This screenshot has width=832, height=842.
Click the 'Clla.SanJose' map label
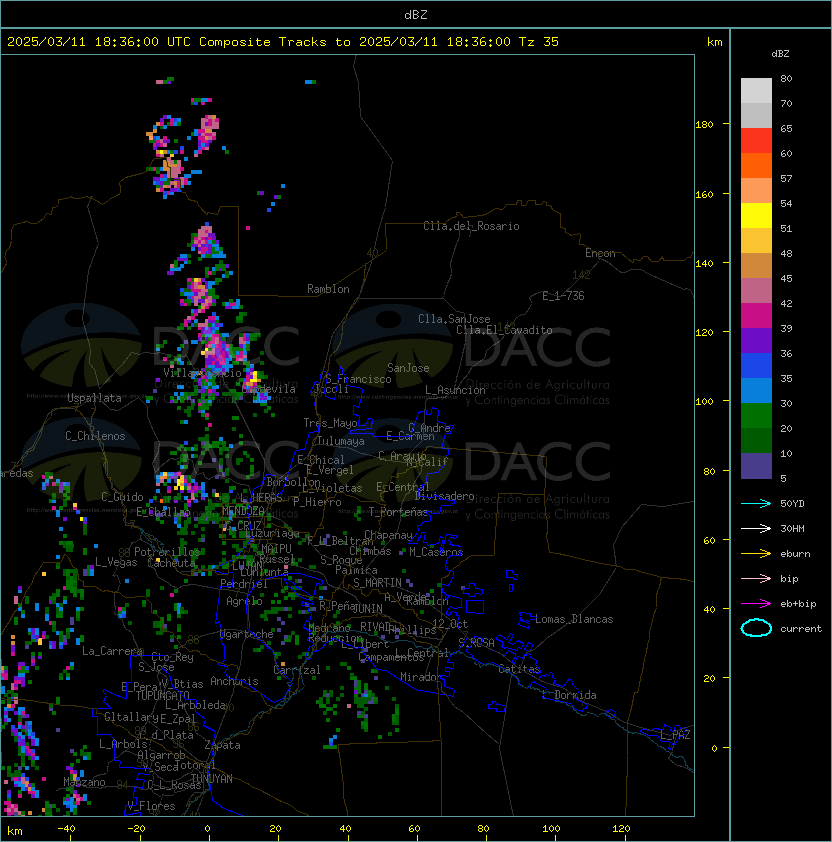[454, 319]
